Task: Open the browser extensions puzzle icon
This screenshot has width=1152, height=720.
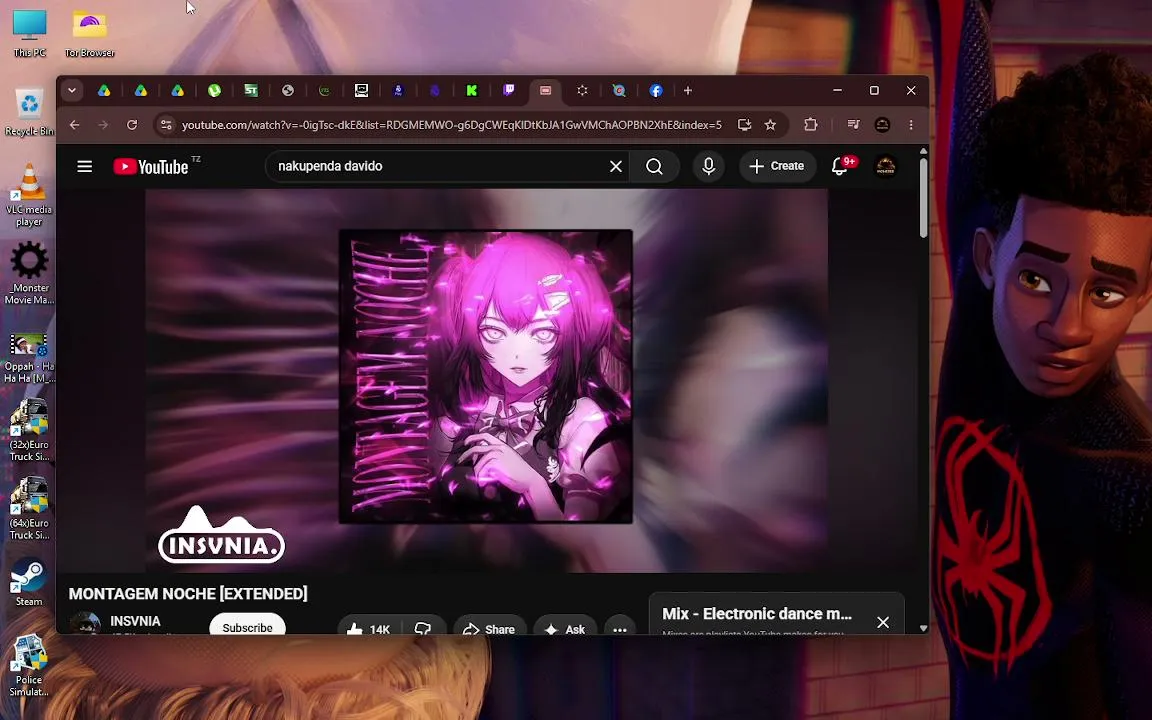Action: tap(810, 125)
